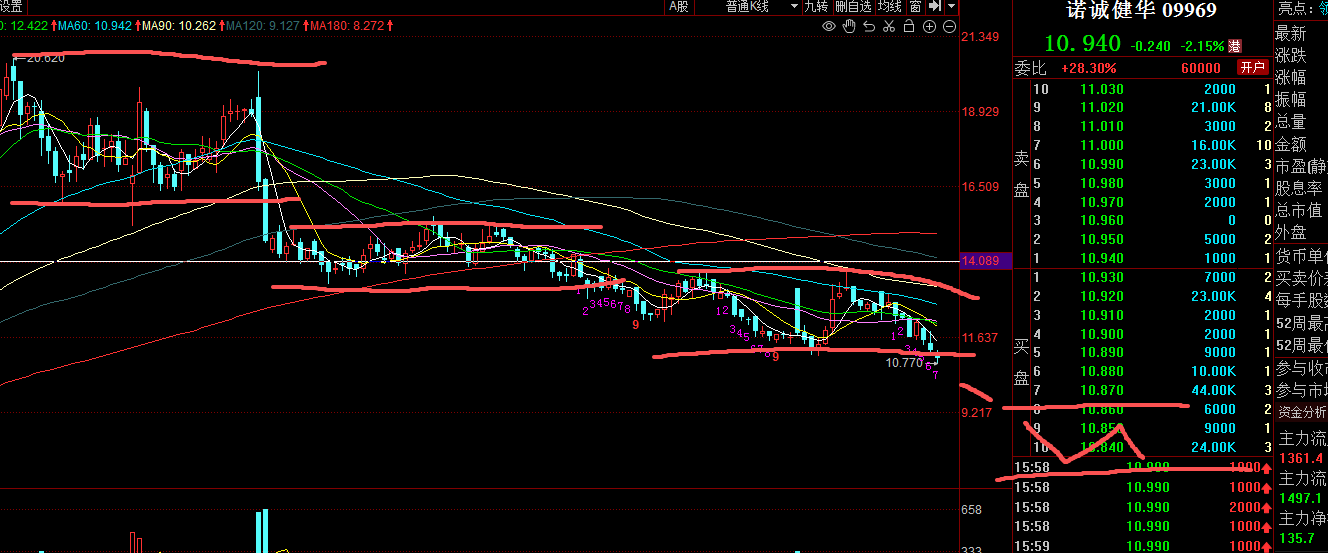This screenshot has height=553, width=1328.
Task: Open the 设置 settings label
Action: click(x=10, y=6)
